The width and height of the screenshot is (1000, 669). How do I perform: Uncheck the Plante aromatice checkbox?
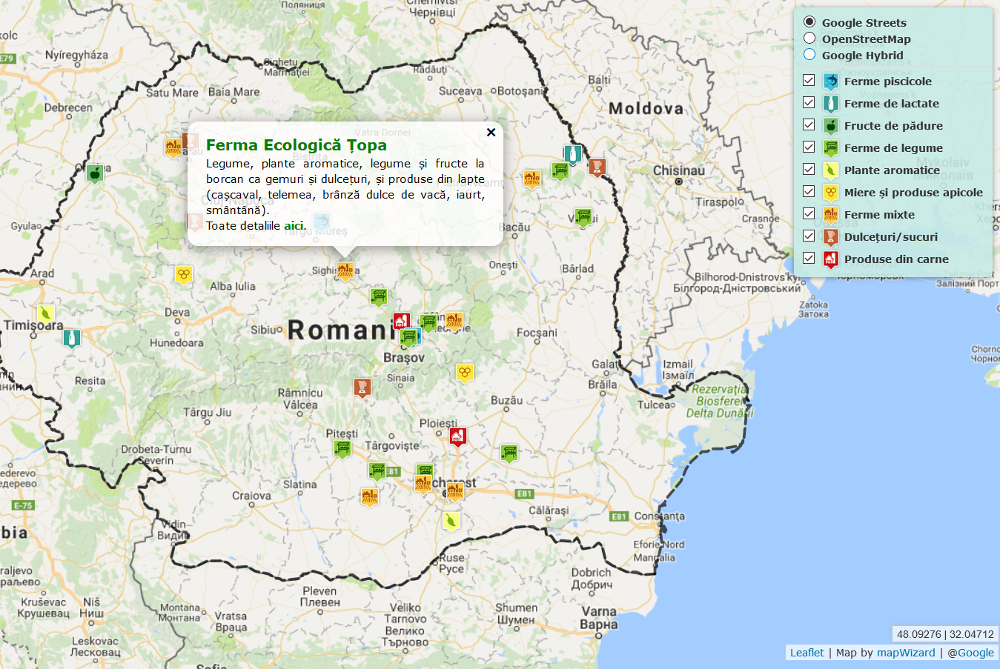click(809, 169)
